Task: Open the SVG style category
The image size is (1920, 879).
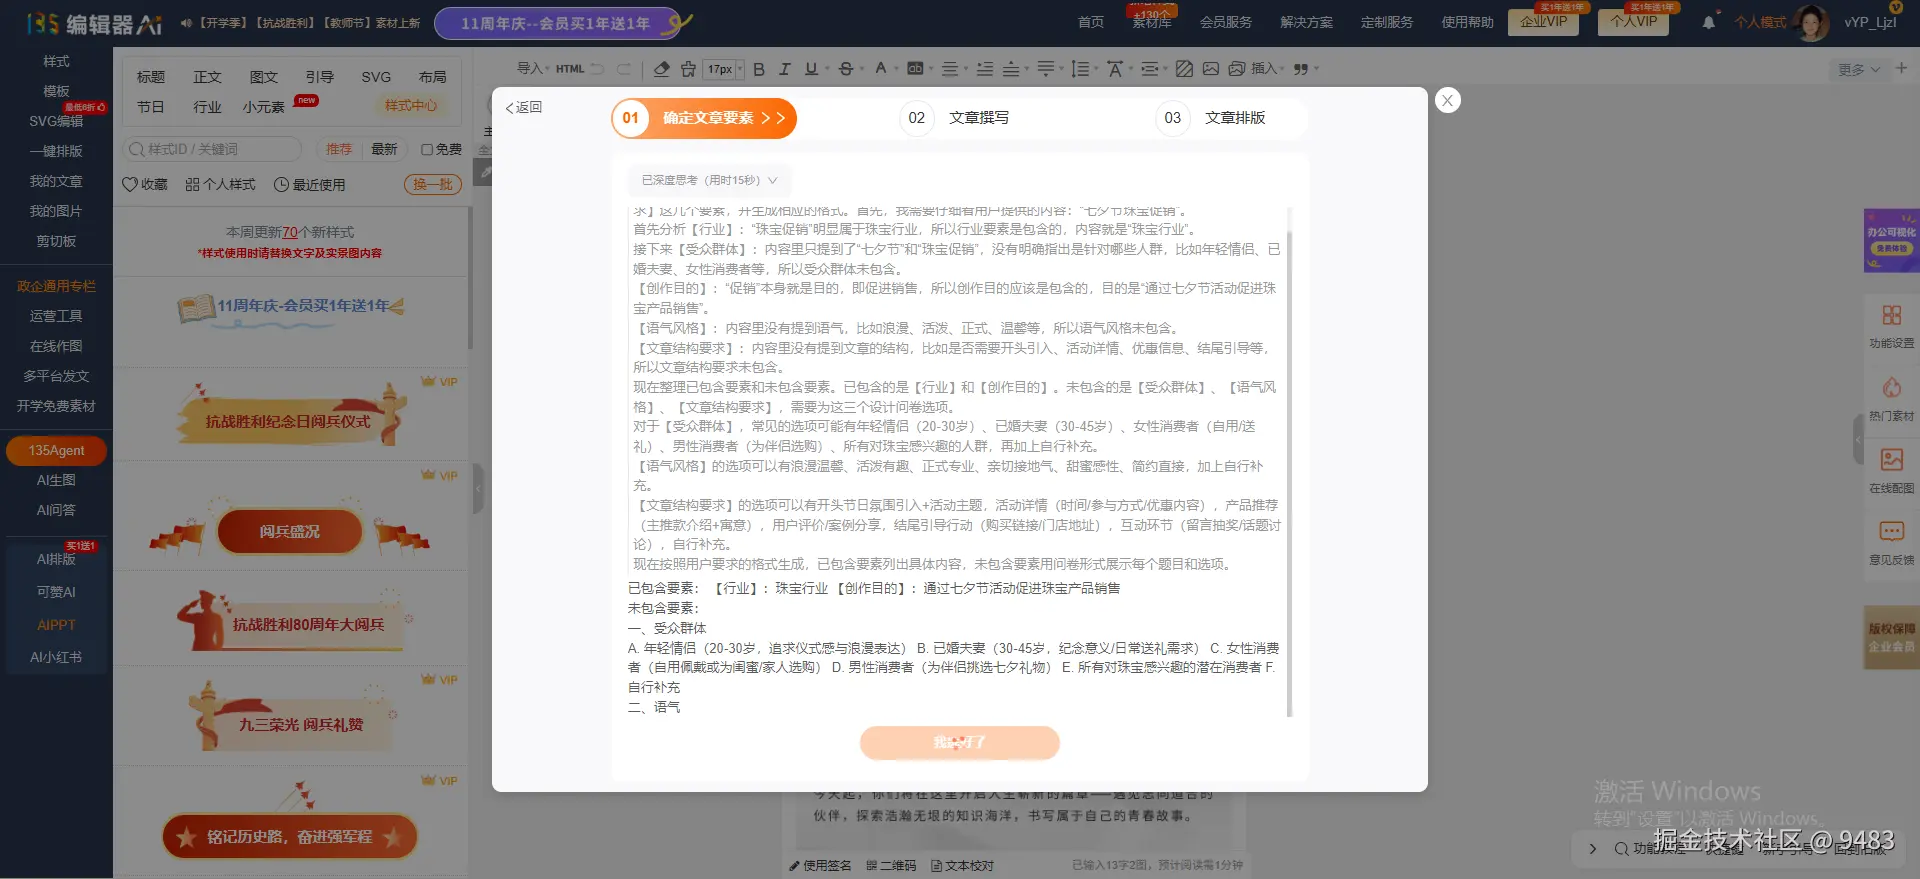Action: (x=376, y=77)
